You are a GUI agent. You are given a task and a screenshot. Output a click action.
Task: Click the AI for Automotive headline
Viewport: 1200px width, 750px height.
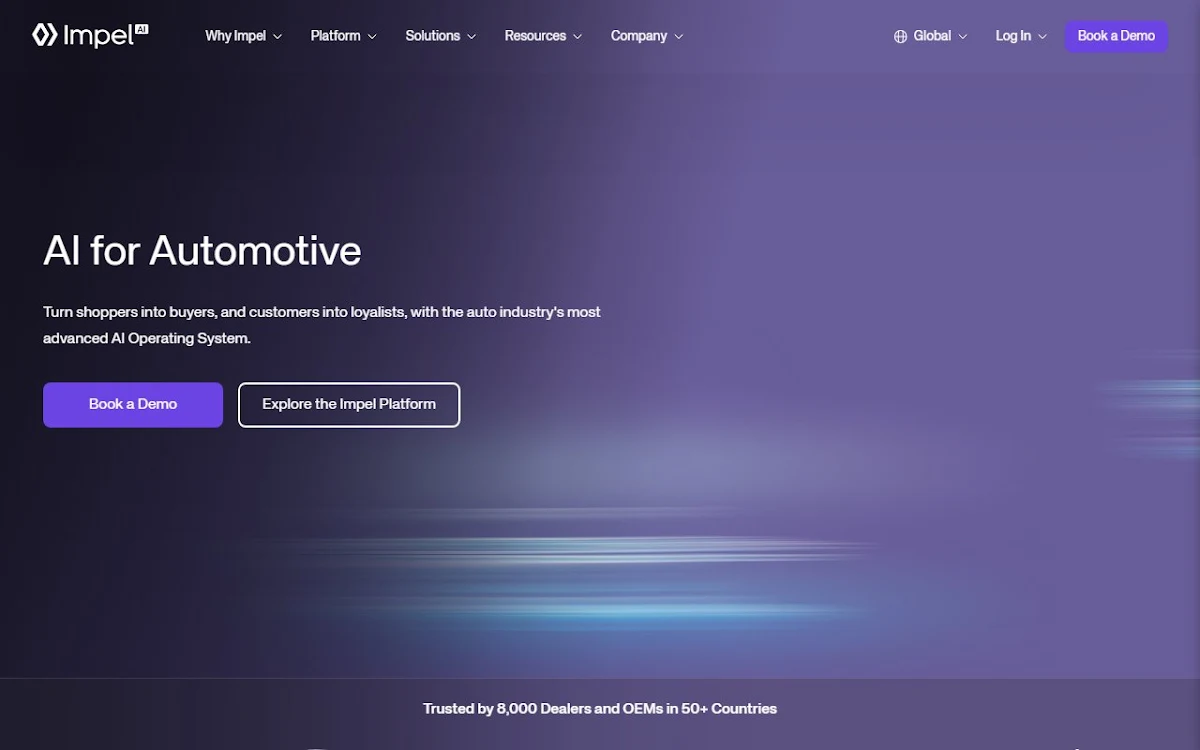tap(202, 250)
